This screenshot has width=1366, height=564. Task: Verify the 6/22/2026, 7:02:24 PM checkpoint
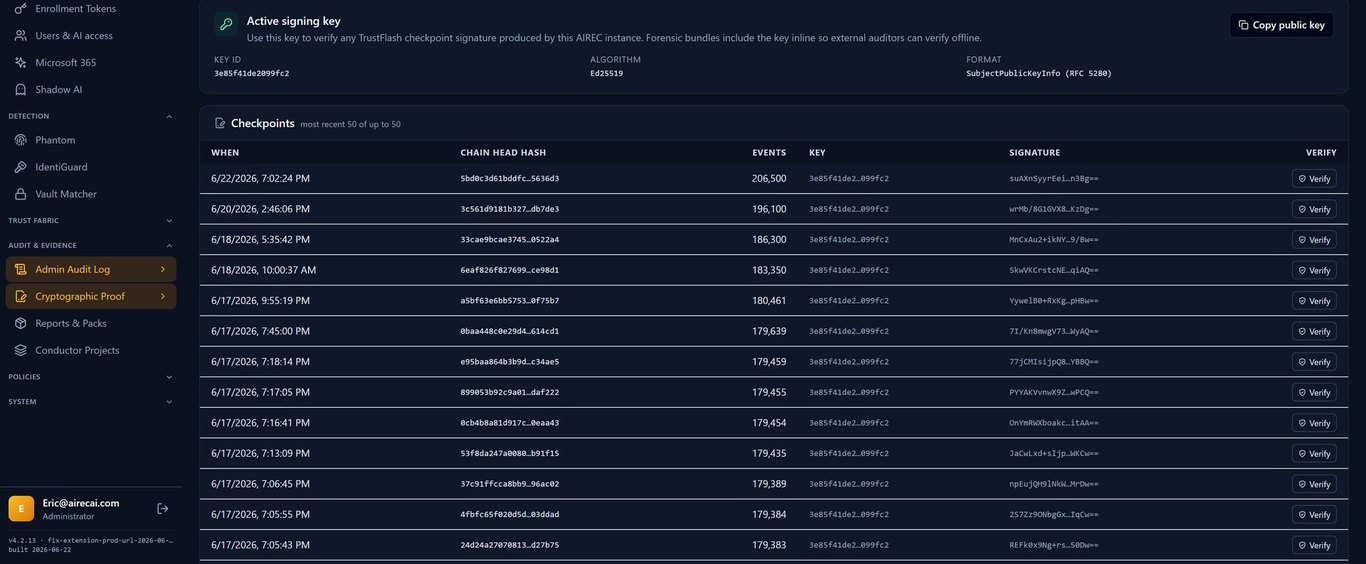click(x=1314, y=178)
